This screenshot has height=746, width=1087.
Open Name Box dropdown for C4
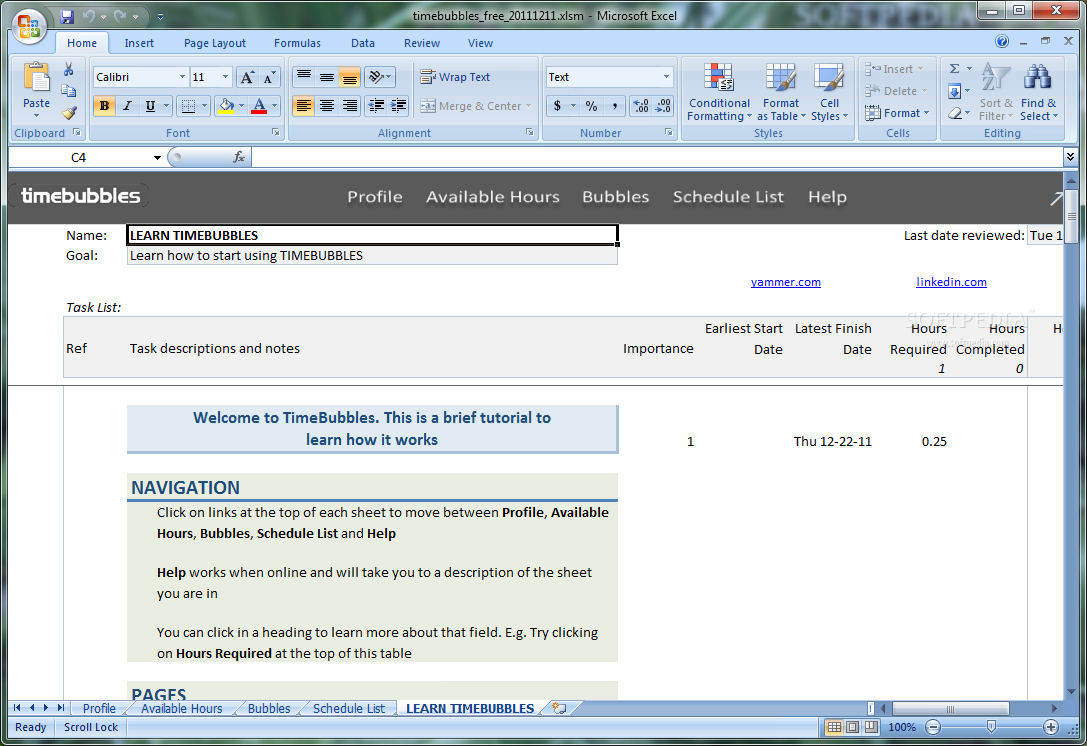point(157,158)
